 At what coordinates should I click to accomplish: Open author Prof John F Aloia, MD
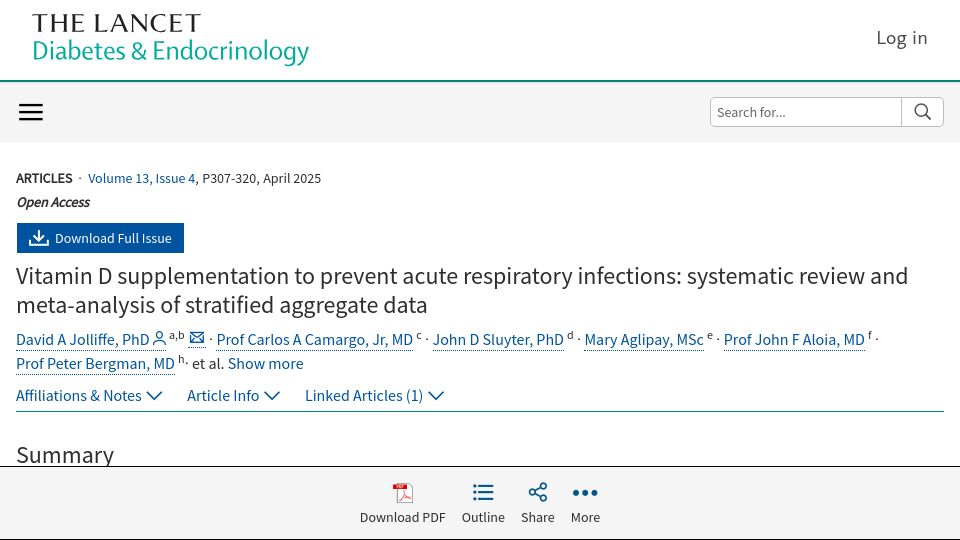(x=794, y=340)
